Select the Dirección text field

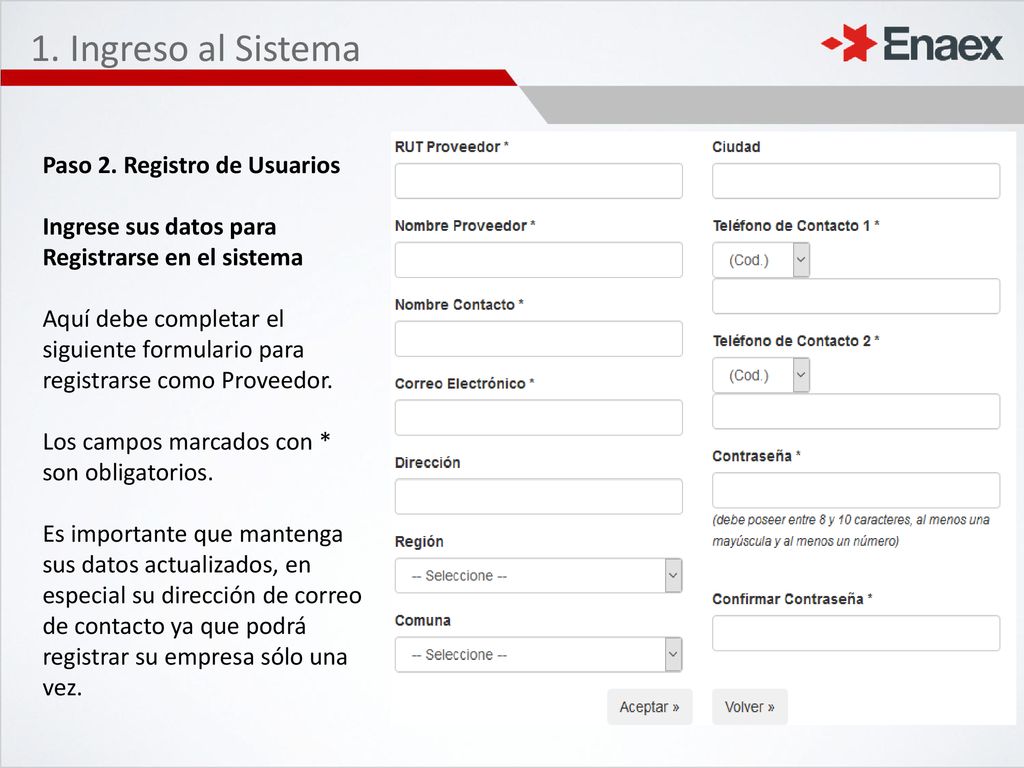[x=538, y=496]
